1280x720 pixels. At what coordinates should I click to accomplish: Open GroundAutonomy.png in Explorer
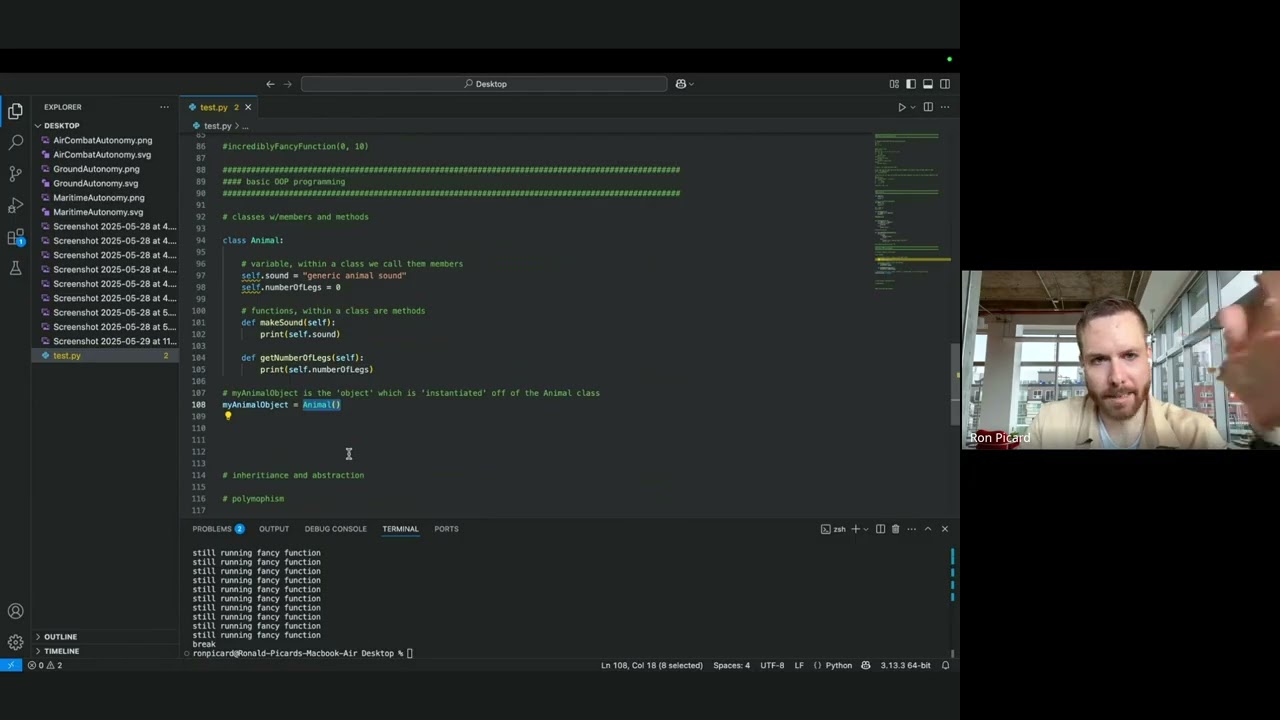(x=96, y=169)
